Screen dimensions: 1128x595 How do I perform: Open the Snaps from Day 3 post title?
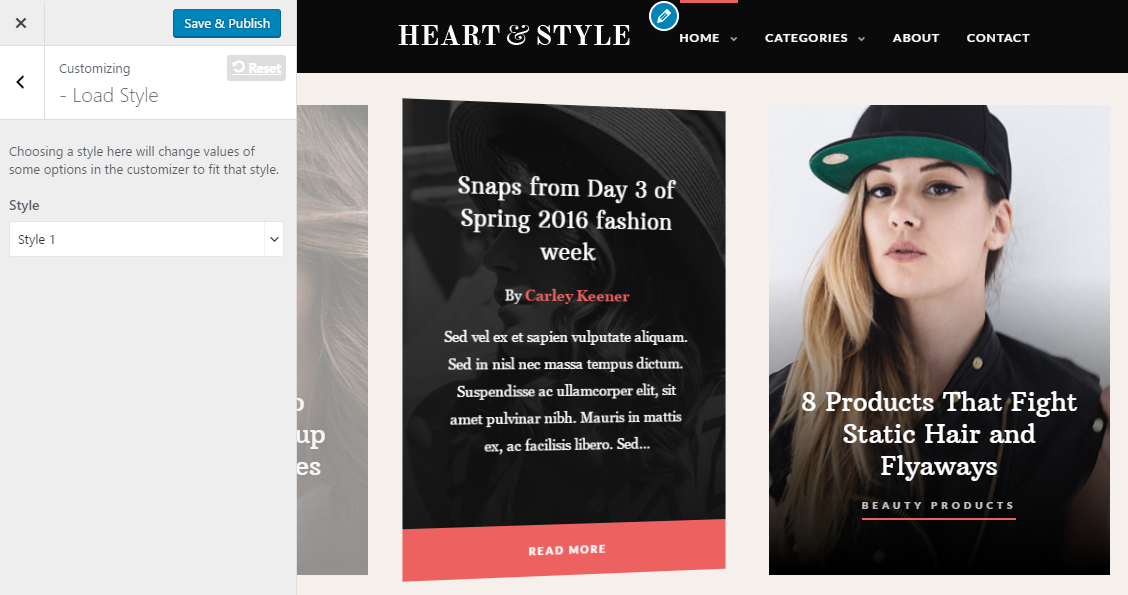point(567,219)
